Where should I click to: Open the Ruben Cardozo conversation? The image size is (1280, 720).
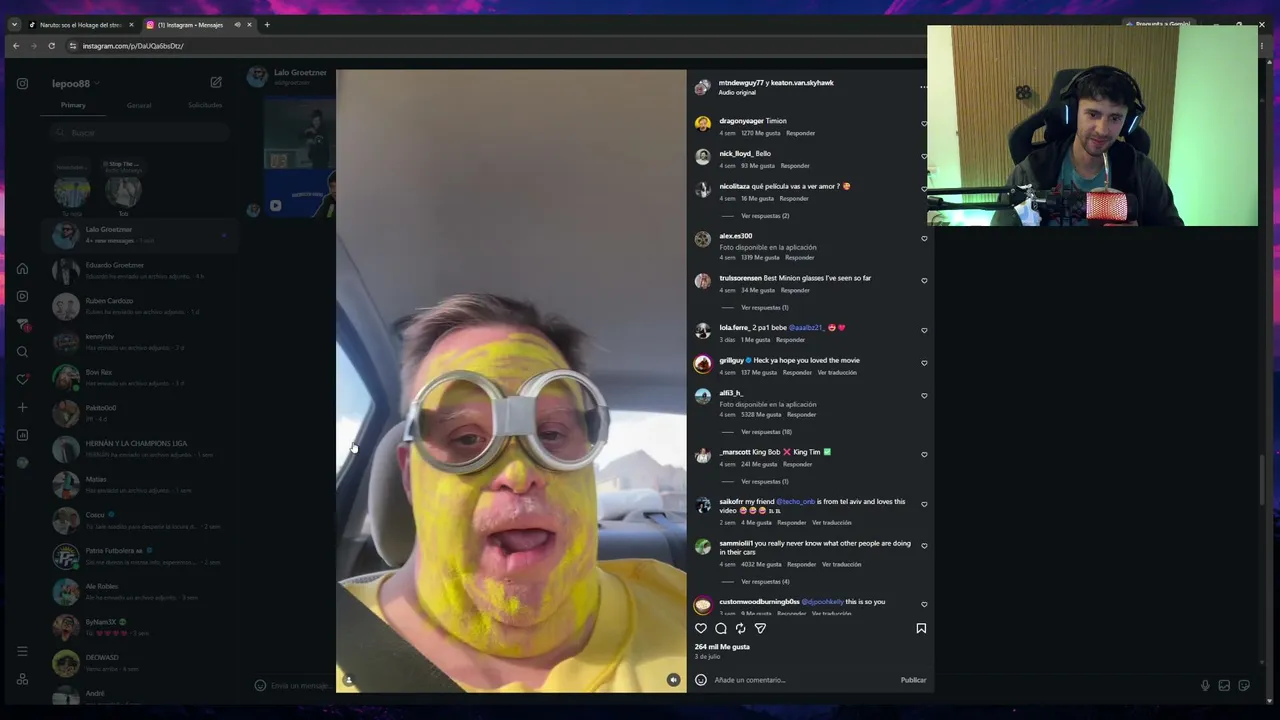[140, 306]
